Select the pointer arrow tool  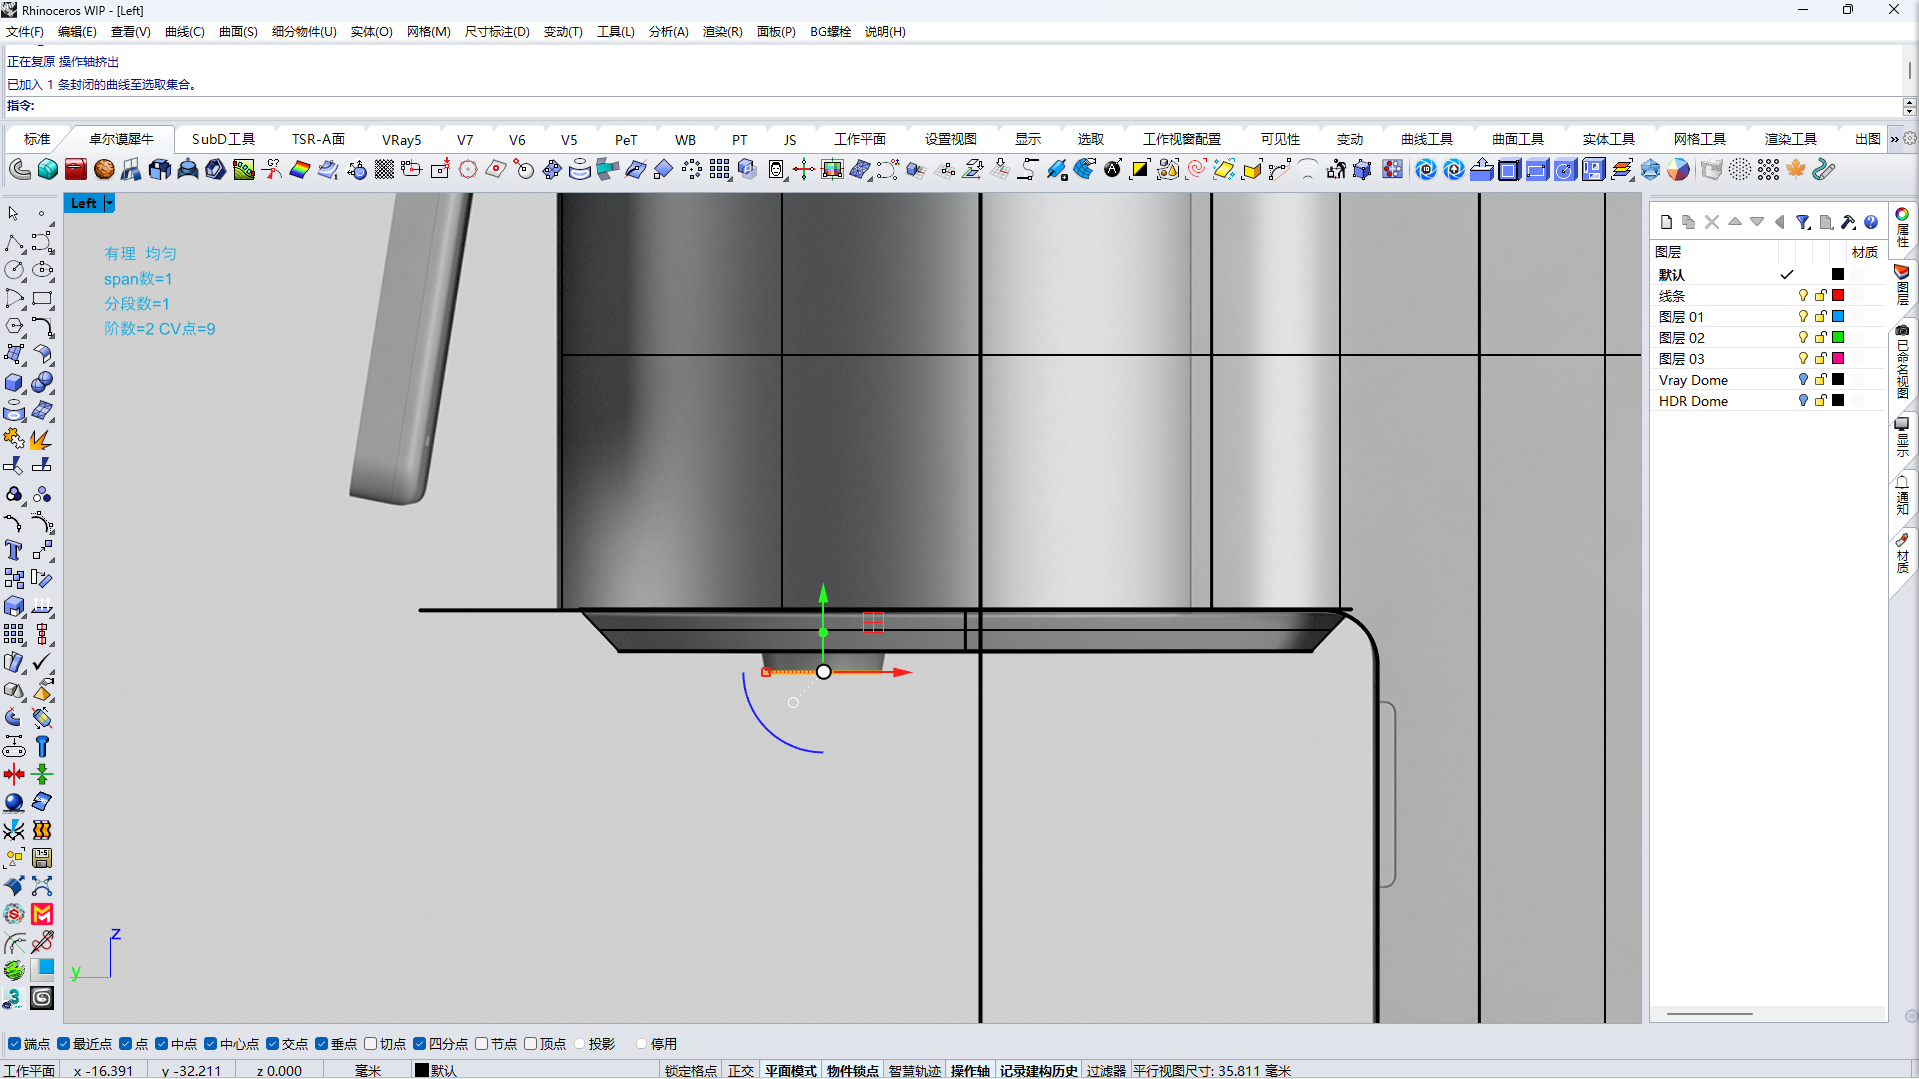click(x=14, y=214)
